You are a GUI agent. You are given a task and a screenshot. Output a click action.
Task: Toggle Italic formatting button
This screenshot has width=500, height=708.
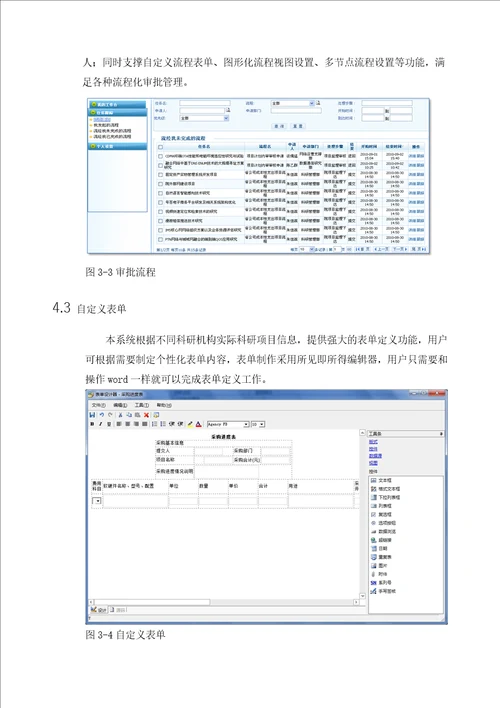coord(100,424)
